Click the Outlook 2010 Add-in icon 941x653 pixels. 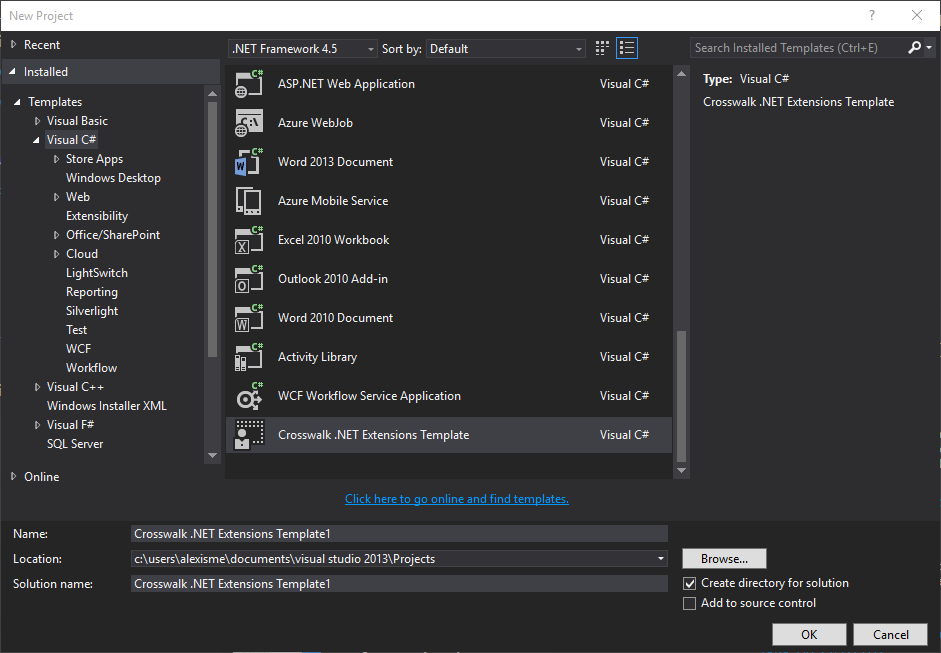(x=249, y=279)
